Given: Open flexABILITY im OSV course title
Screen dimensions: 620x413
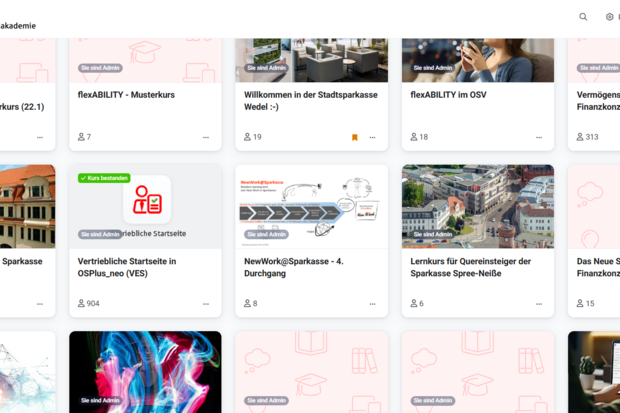Looking at the screenshot, I should [x=448, y=95].
